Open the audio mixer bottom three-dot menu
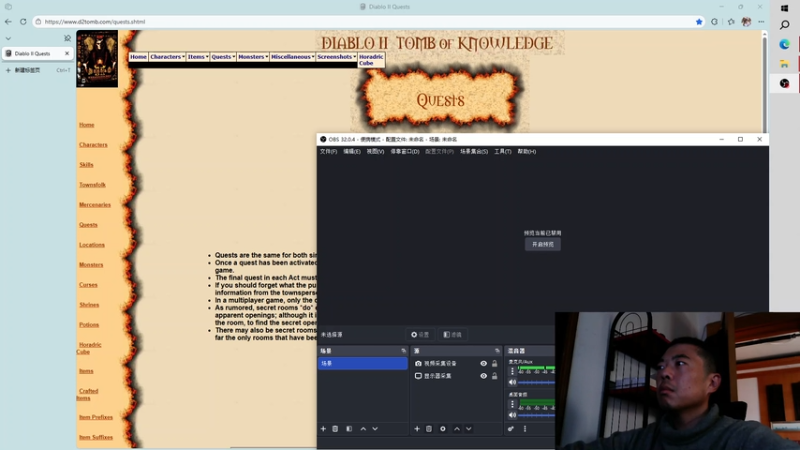The image size is (800, 450). (524, 429)
